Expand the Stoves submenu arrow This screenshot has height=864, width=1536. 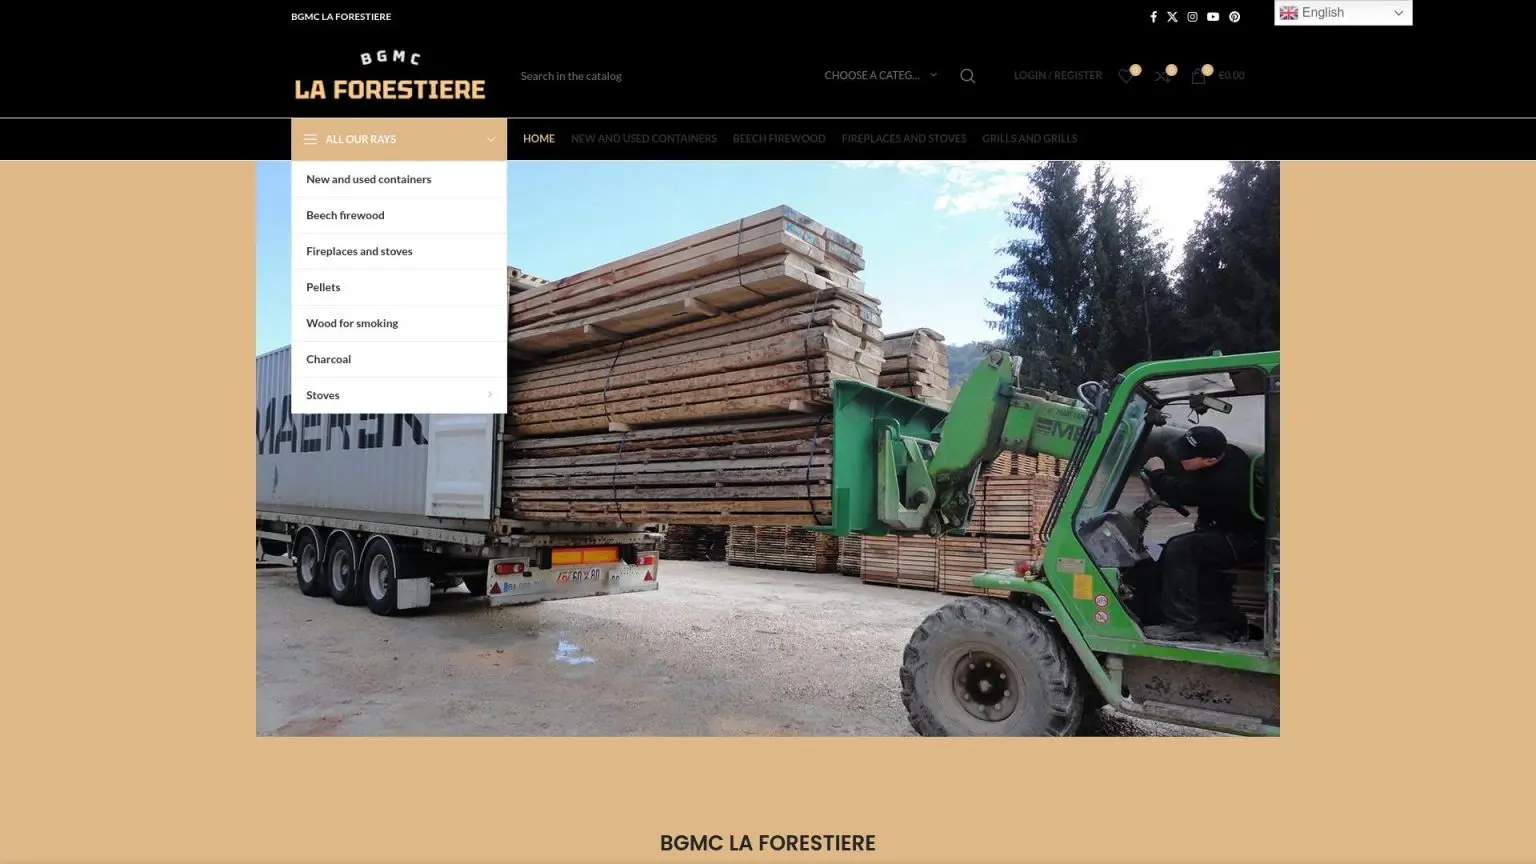click(489, 395)
